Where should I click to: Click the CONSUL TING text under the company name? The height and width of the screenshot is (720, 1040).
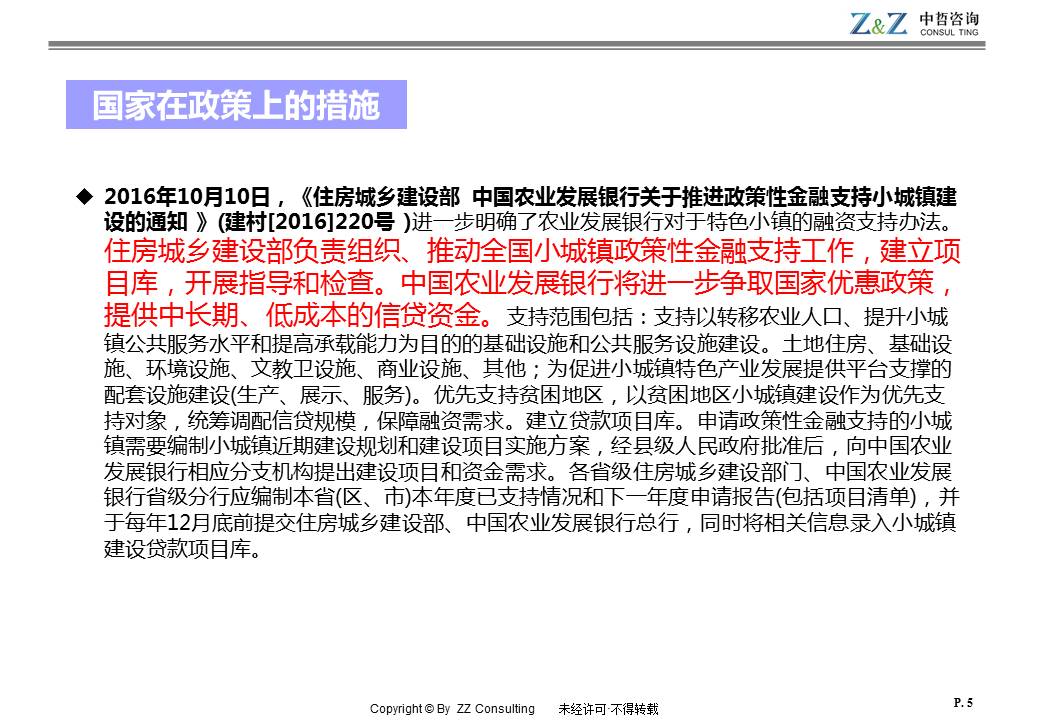click(949, 33)
